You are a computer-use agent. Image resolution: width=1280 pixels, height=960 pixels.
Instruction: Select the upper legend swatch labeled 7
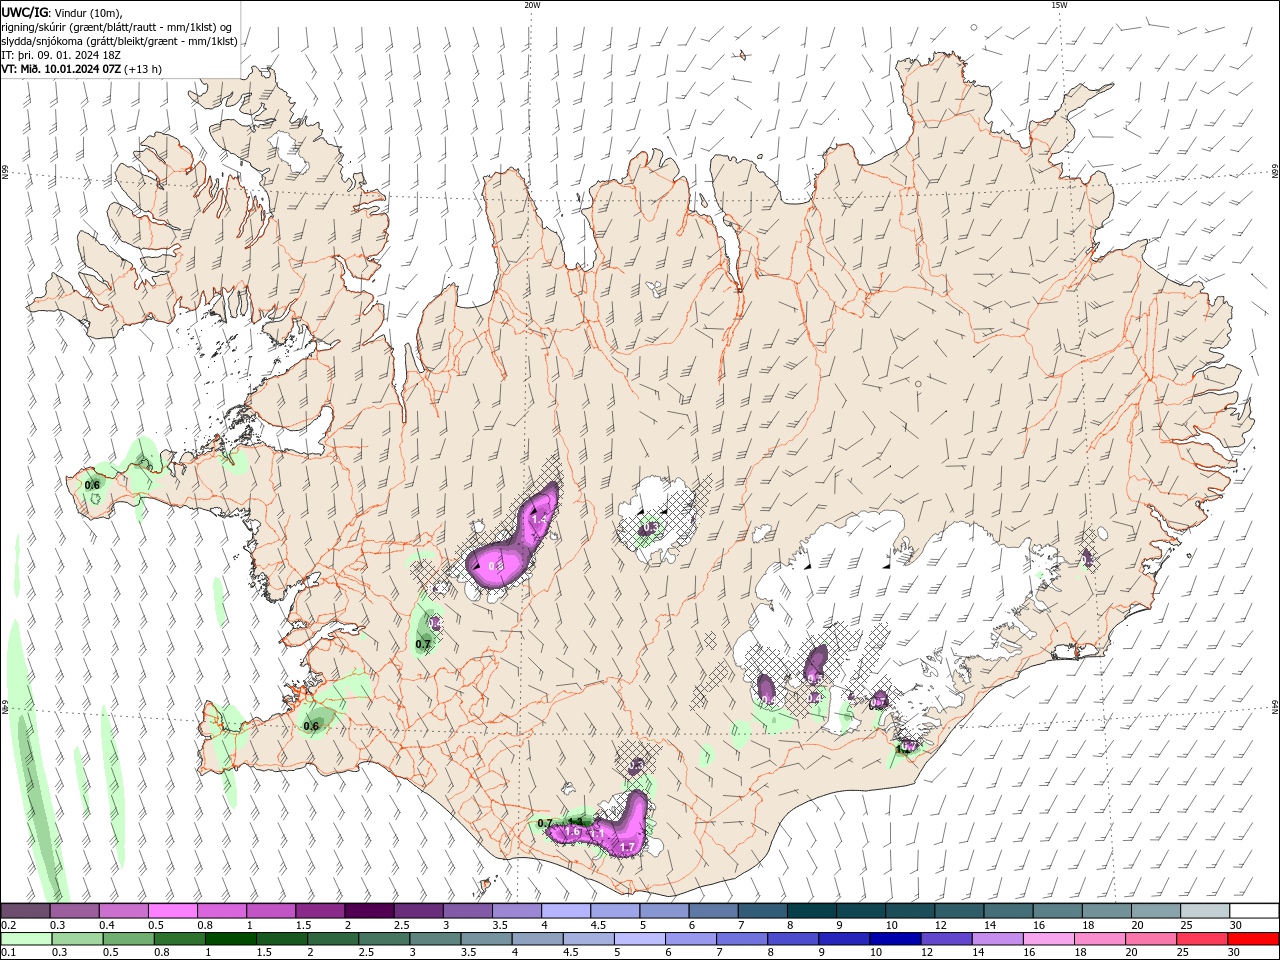[763, 911]
